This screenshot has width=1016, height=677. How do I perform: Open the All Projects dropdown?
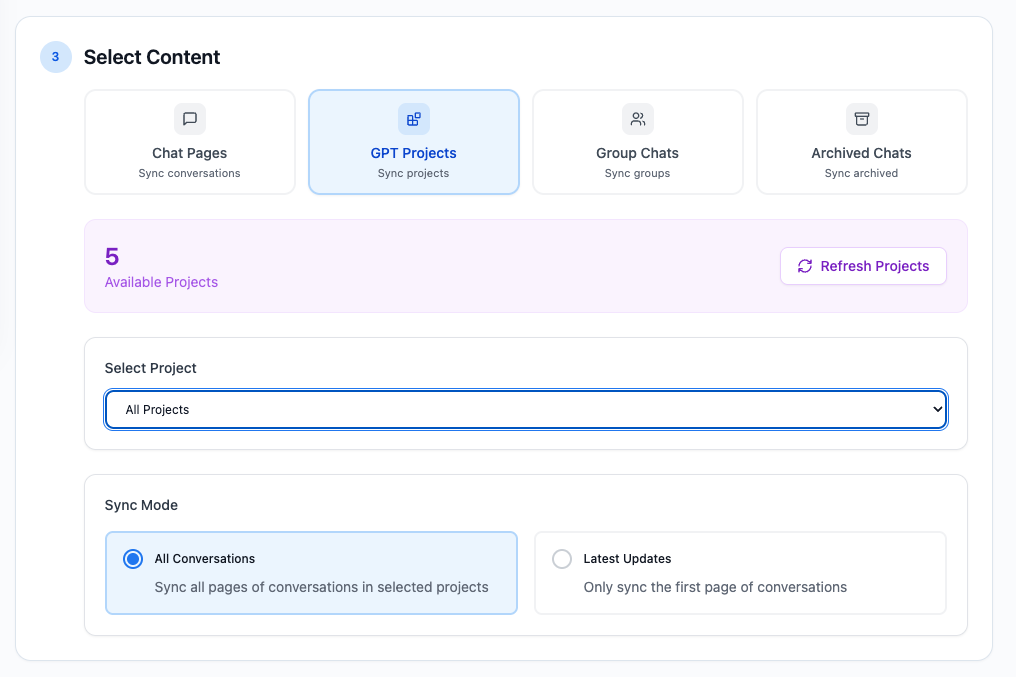coord(525,409)
